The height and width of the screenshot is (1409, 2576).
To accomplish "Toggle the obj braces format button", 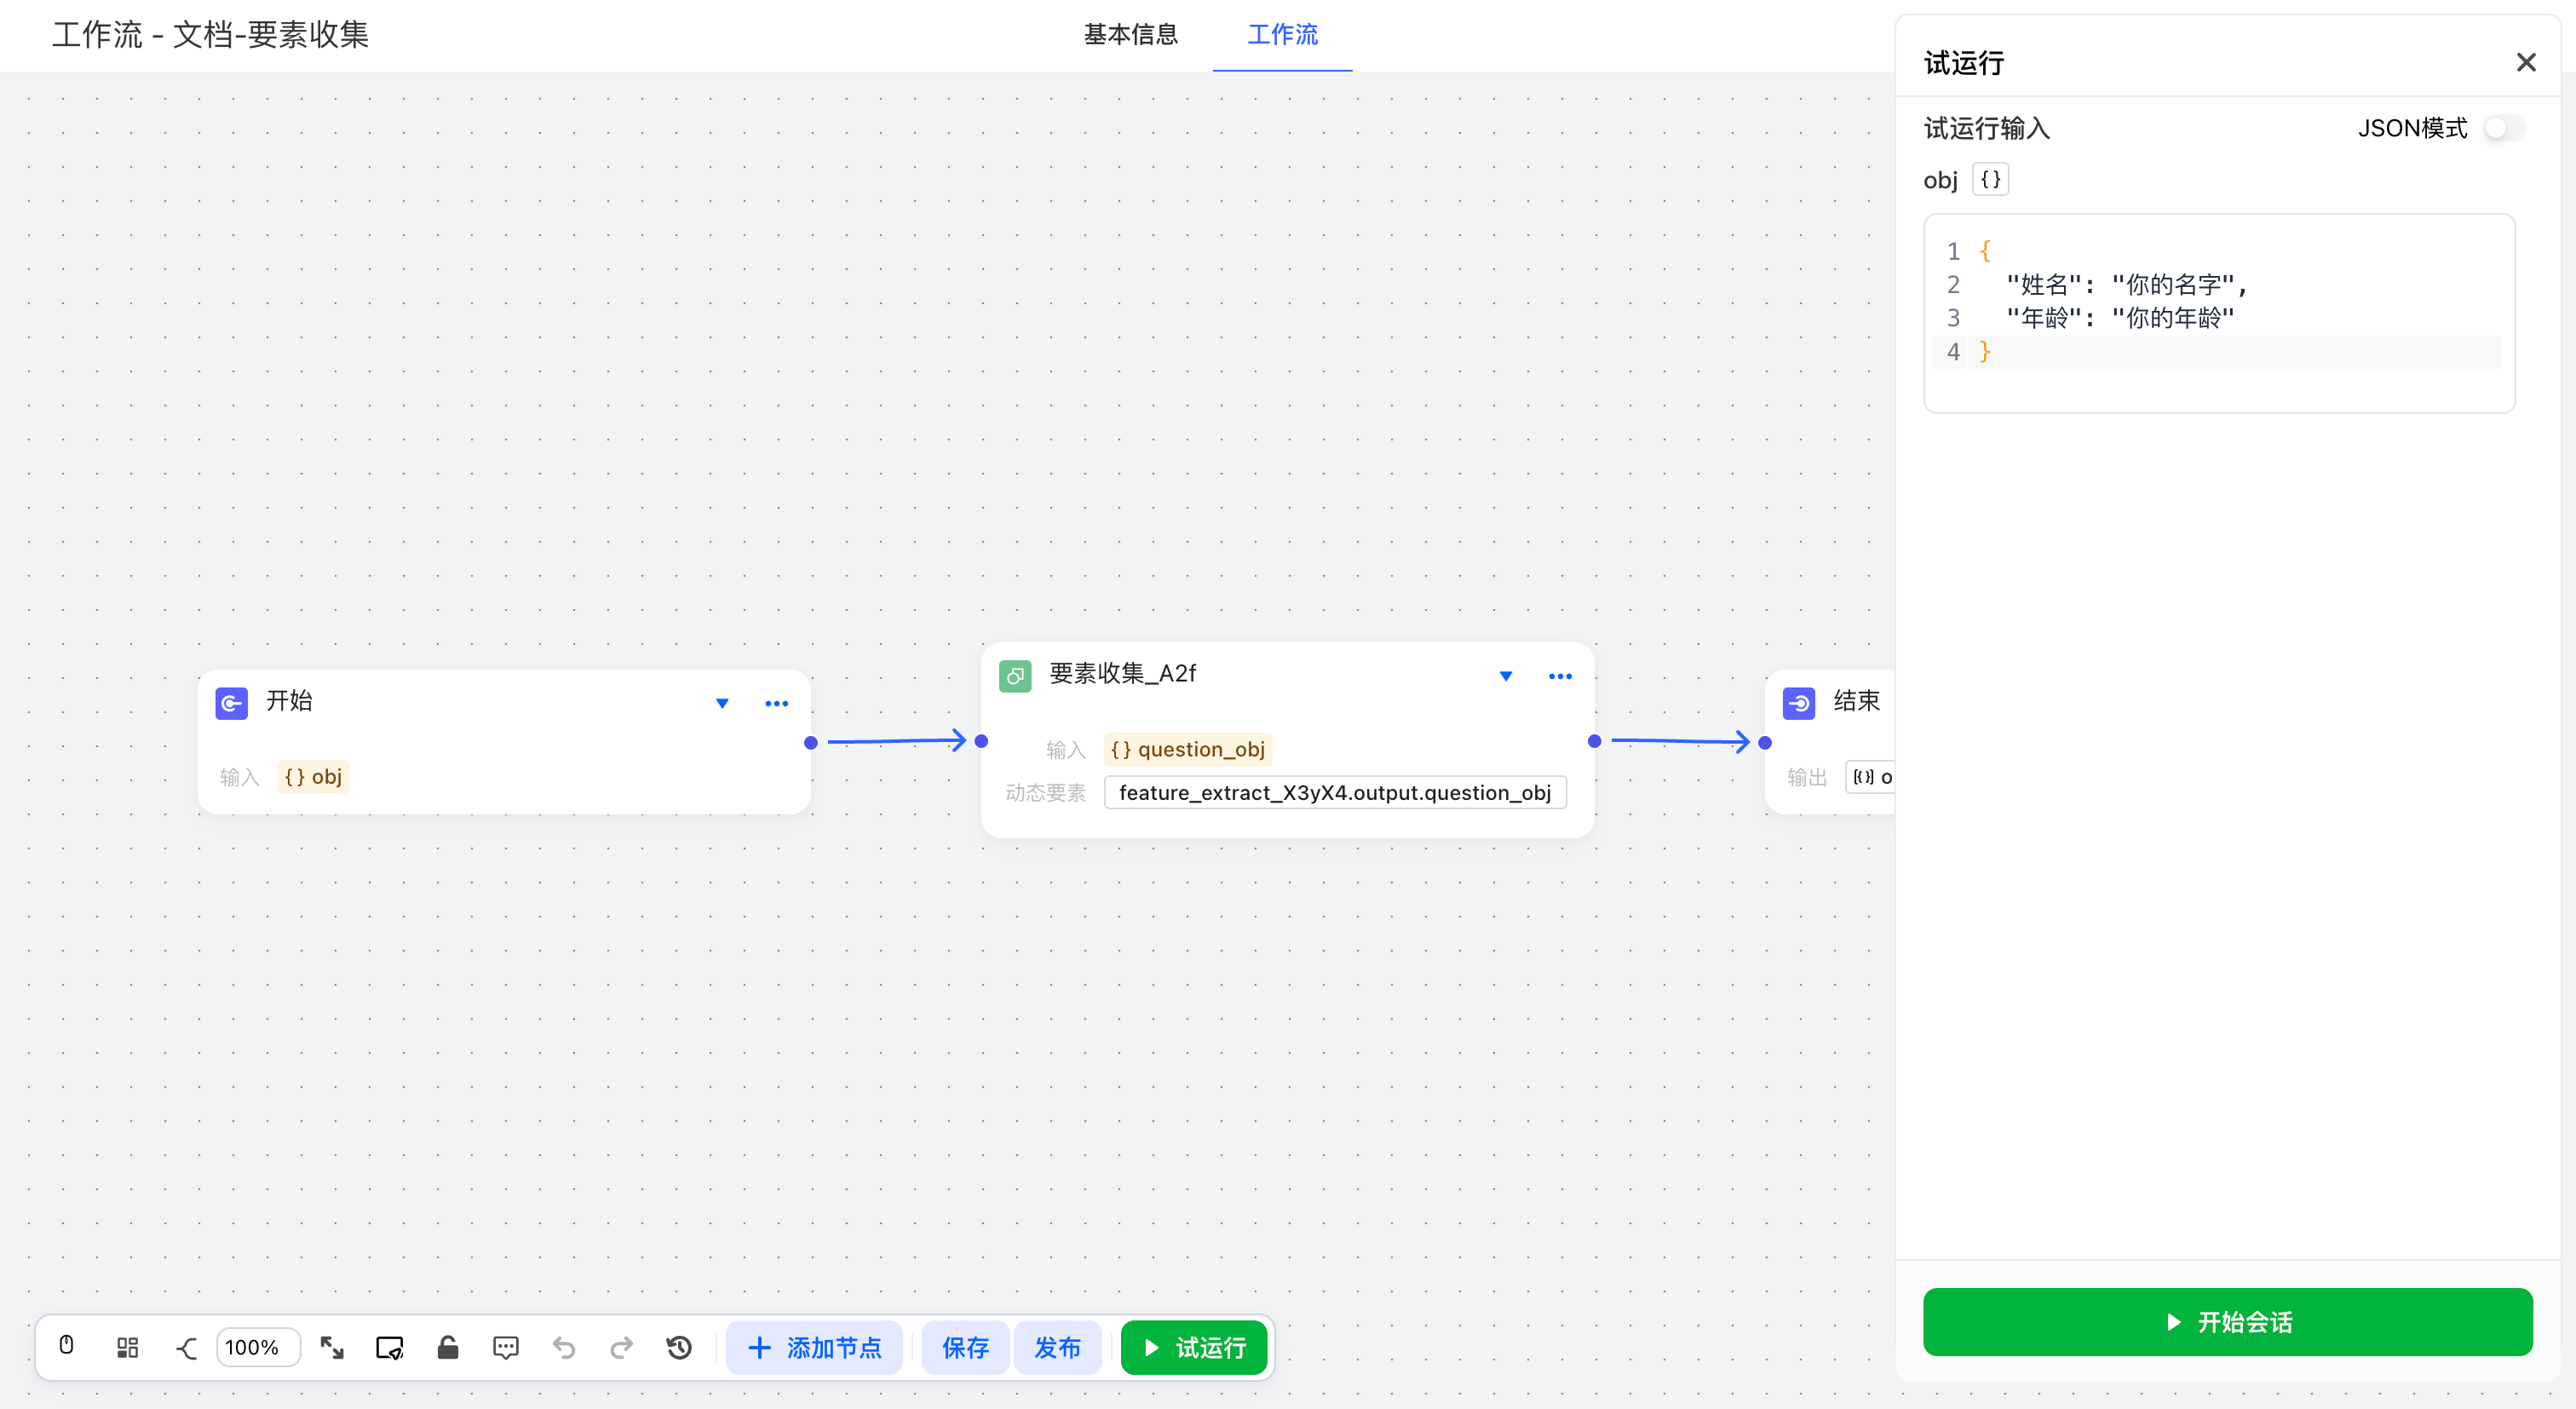I will point(1990,180).
